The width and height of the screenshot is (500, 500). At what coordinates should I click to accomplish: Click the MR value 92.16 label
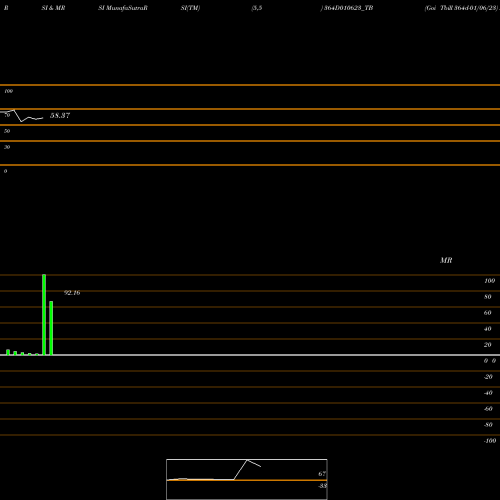click(x=72, y=293)
